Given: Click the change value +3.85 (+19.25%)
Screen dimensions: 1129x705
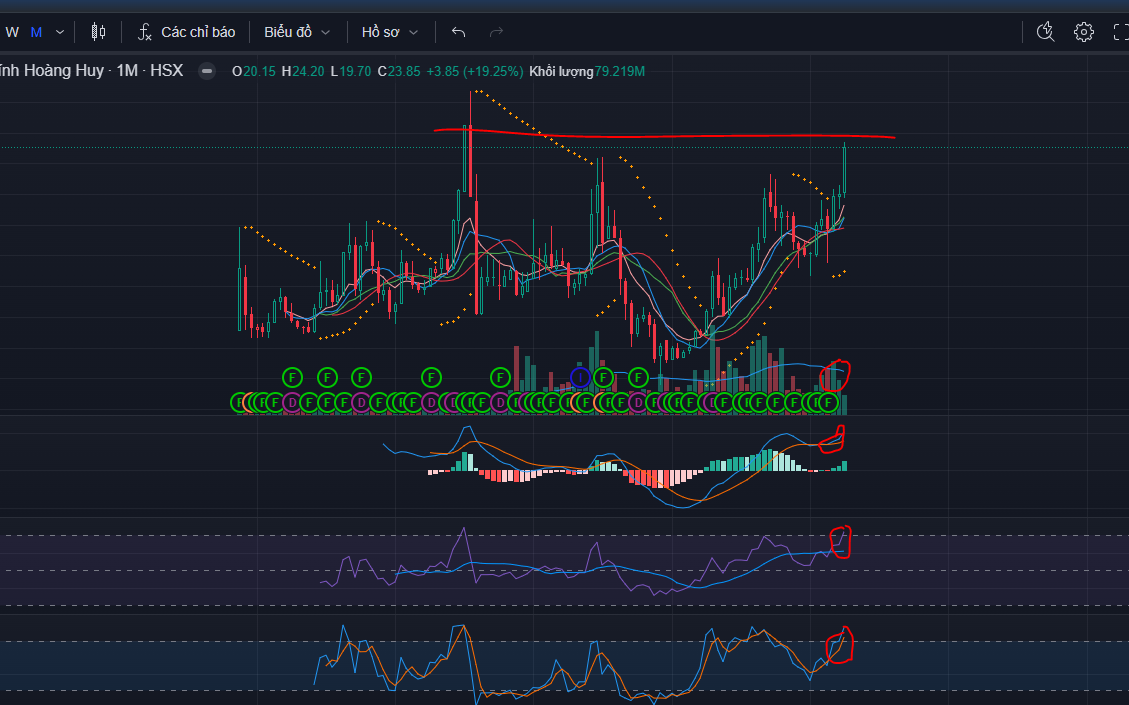Looking at the screenshot, I should click(x=474, y=71).
